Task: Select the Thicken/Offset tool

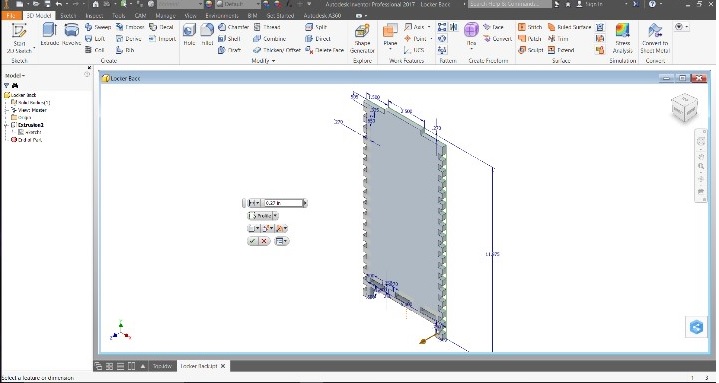Action: [x=277, y=50]
